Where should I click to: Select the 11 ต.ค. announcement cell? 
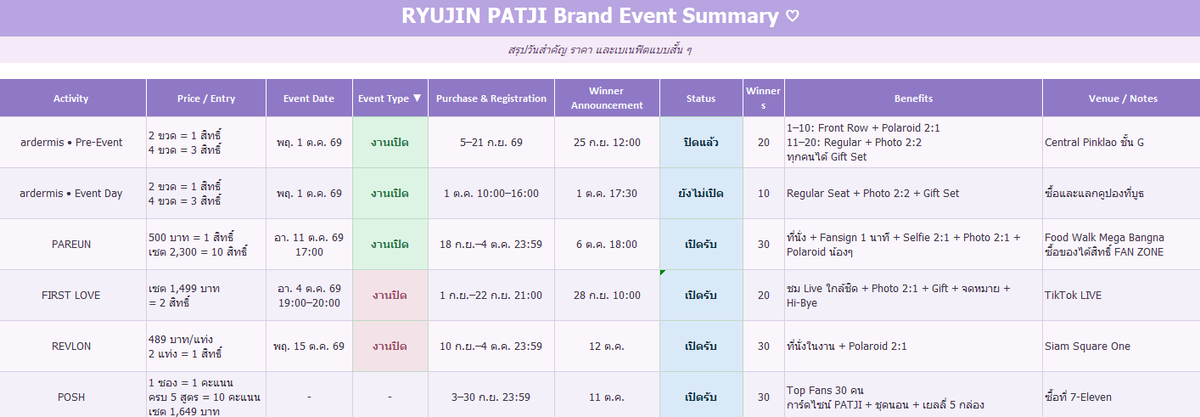(607, 395)
